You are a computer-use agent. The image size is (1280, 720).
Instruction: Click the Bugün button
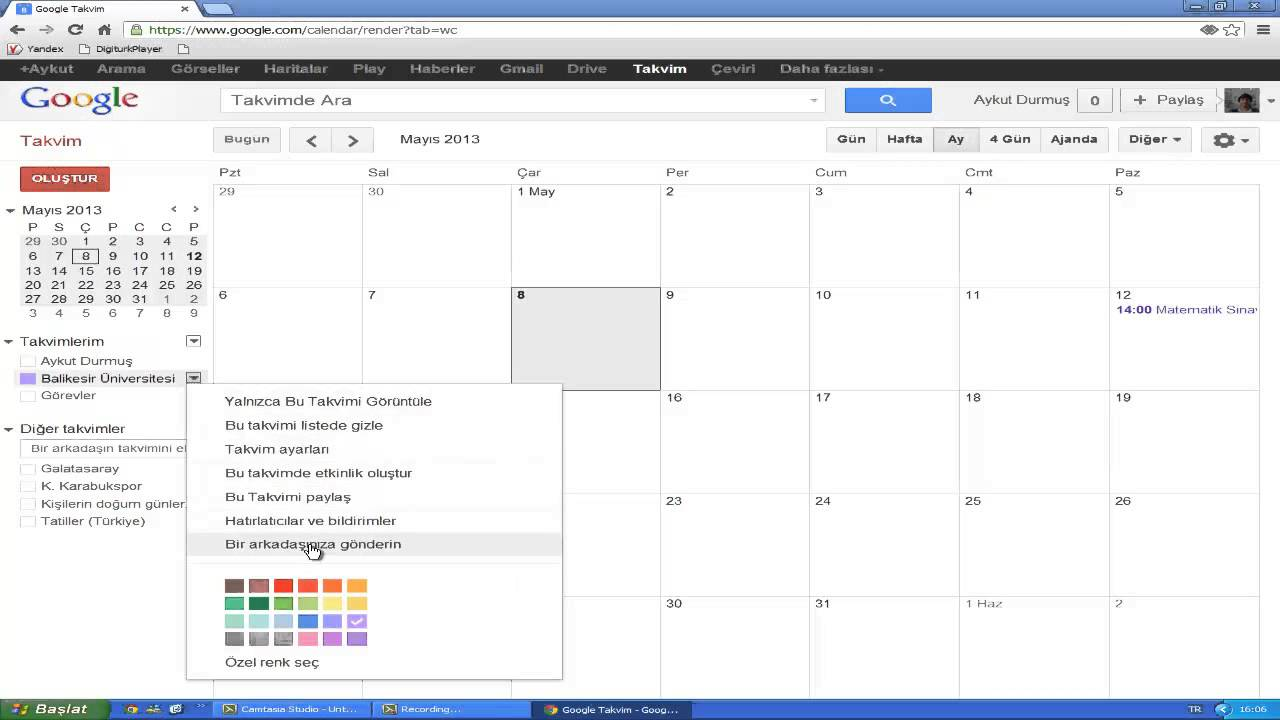(247, 140)
